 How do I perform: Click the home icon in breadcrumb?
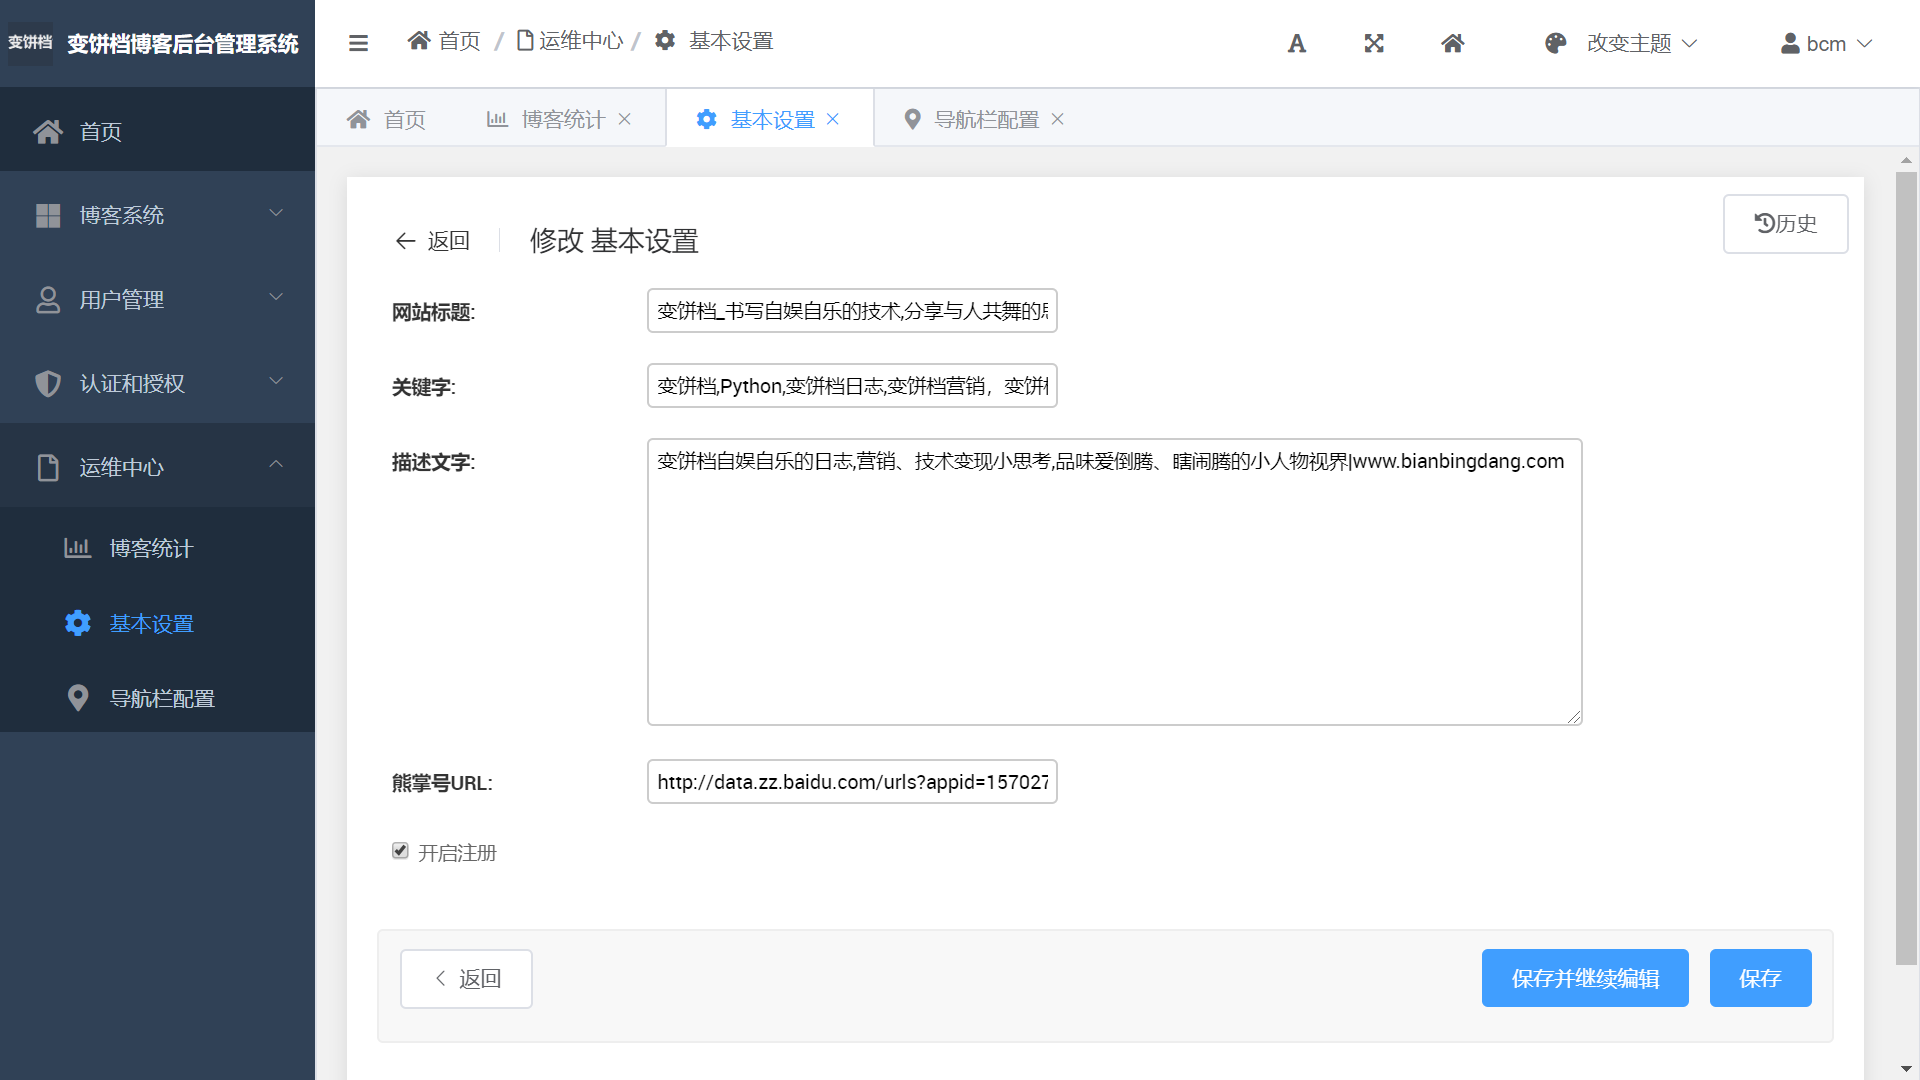click(419, 40)
